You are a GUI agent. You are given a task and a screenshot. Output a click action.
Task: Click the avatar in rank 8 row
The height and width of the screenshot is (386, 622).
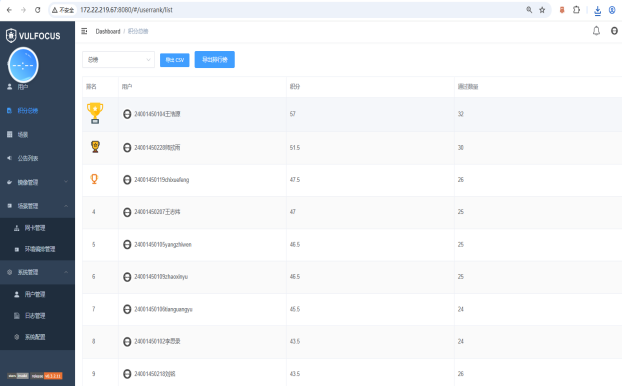point(127,341)
